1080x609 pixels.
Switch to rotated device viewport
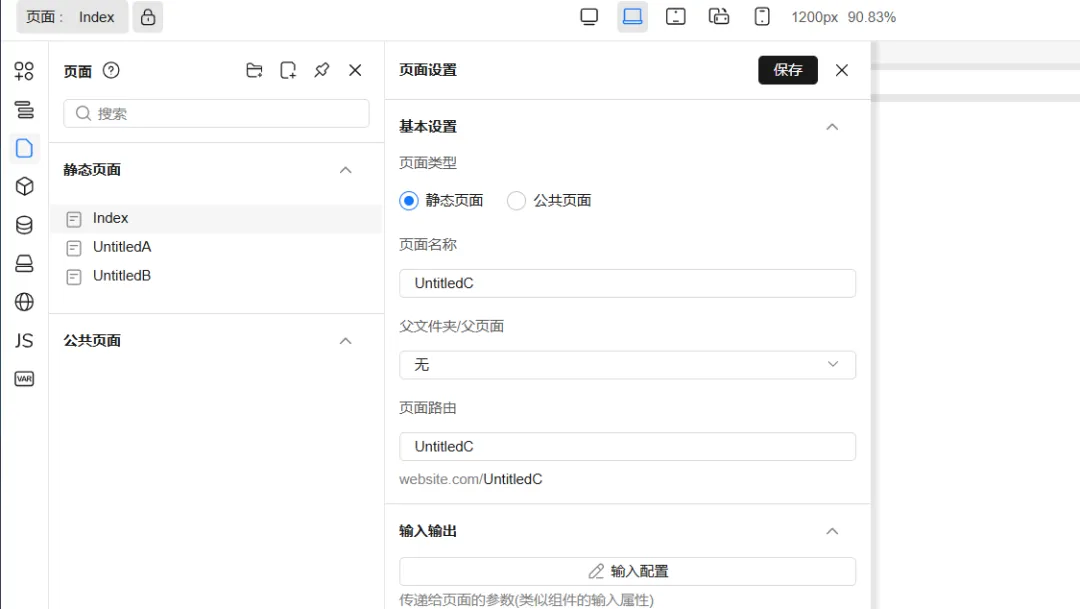click(x=718, y=17)
